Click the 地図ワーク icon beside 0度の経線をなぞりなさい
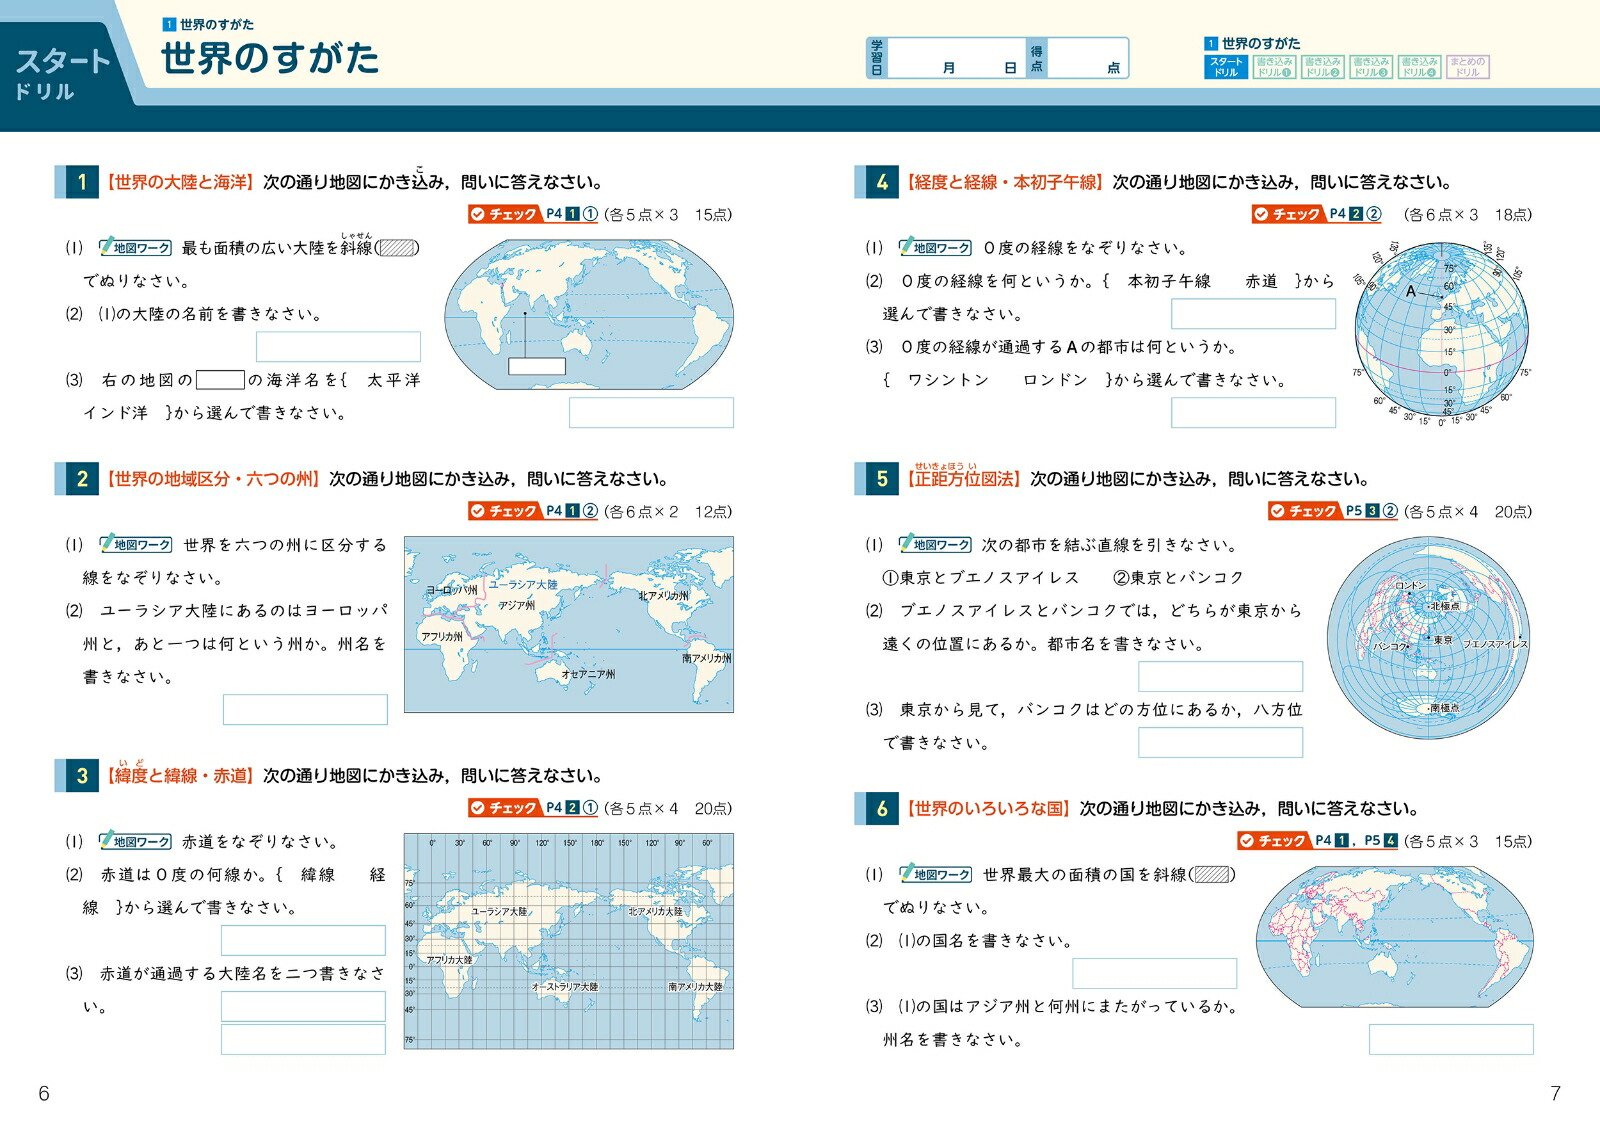The height and width of the screenshot is (1130, 1600). (x=936, y=247)
